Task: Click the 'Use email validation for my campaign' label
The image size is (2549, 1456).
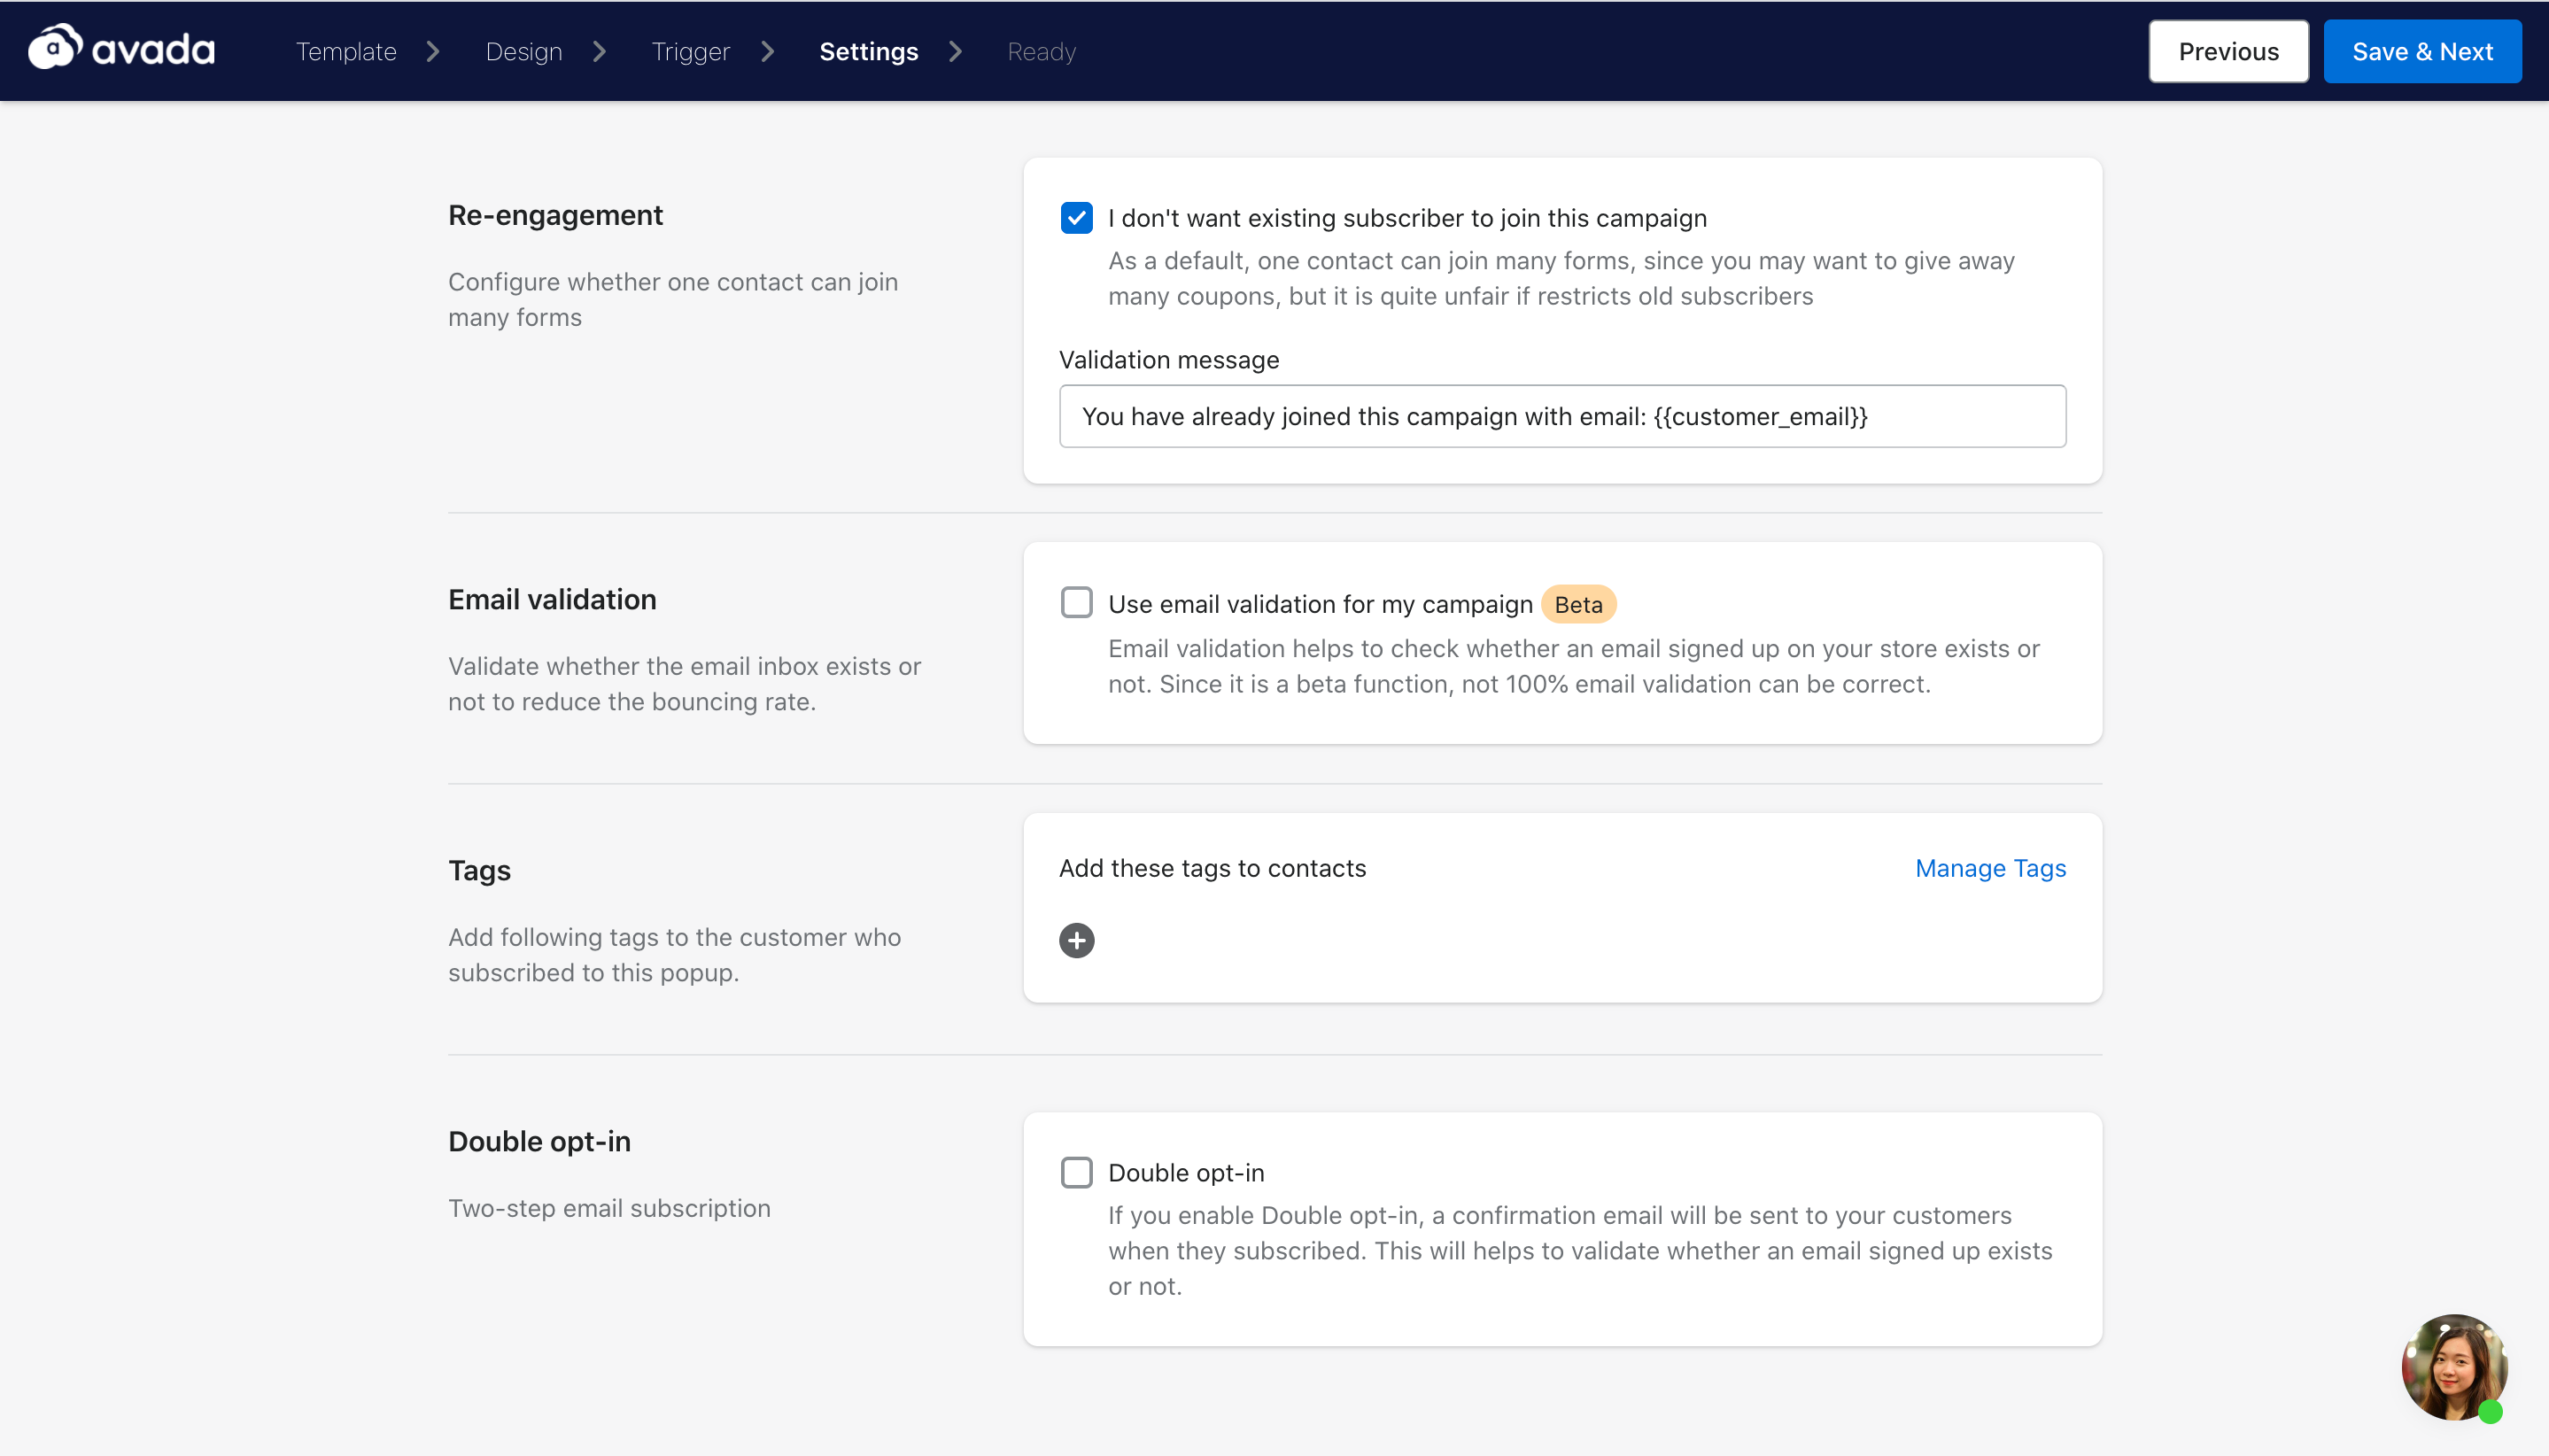Action: pos(1320,604)
